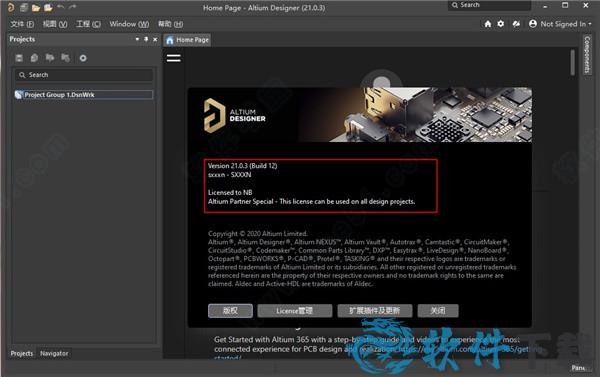This screenshot has width=600, height=377.
Task: Go to Home via the house icon
Action: click(x=488, y=24)
